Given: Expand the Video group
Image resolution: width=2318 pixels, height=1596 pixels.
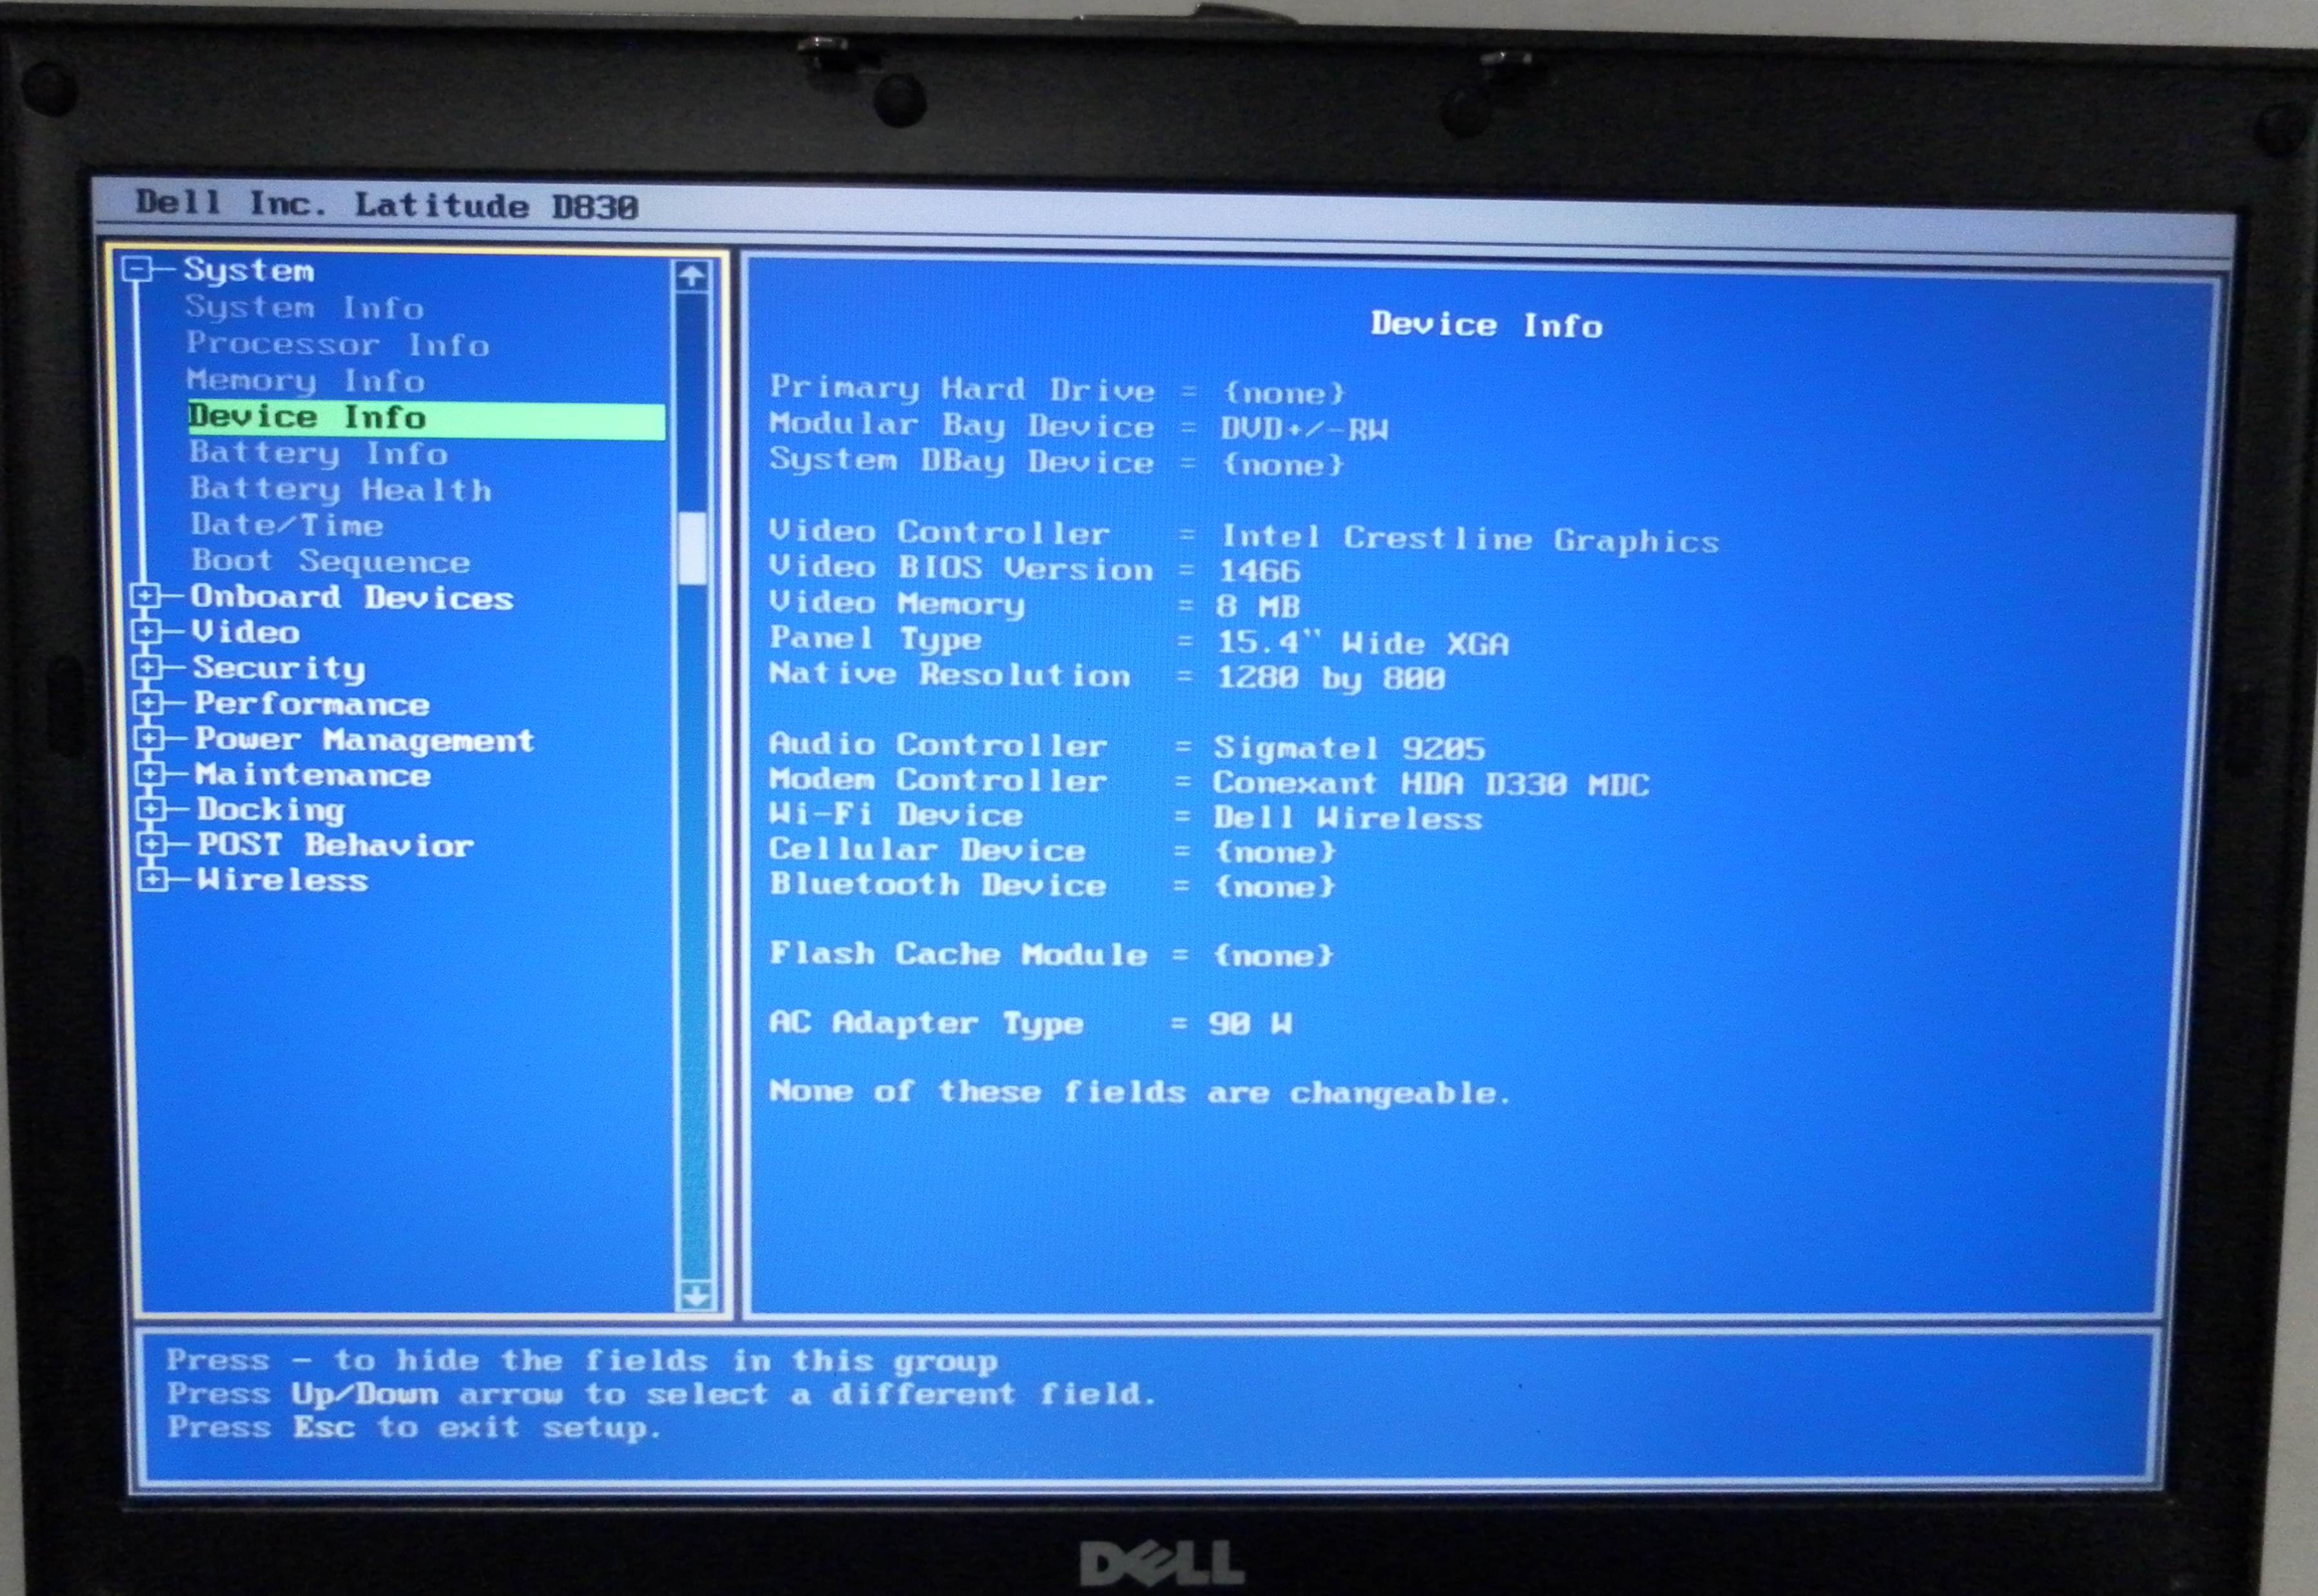Looking at the screenshot, I should tap(146, 632).
